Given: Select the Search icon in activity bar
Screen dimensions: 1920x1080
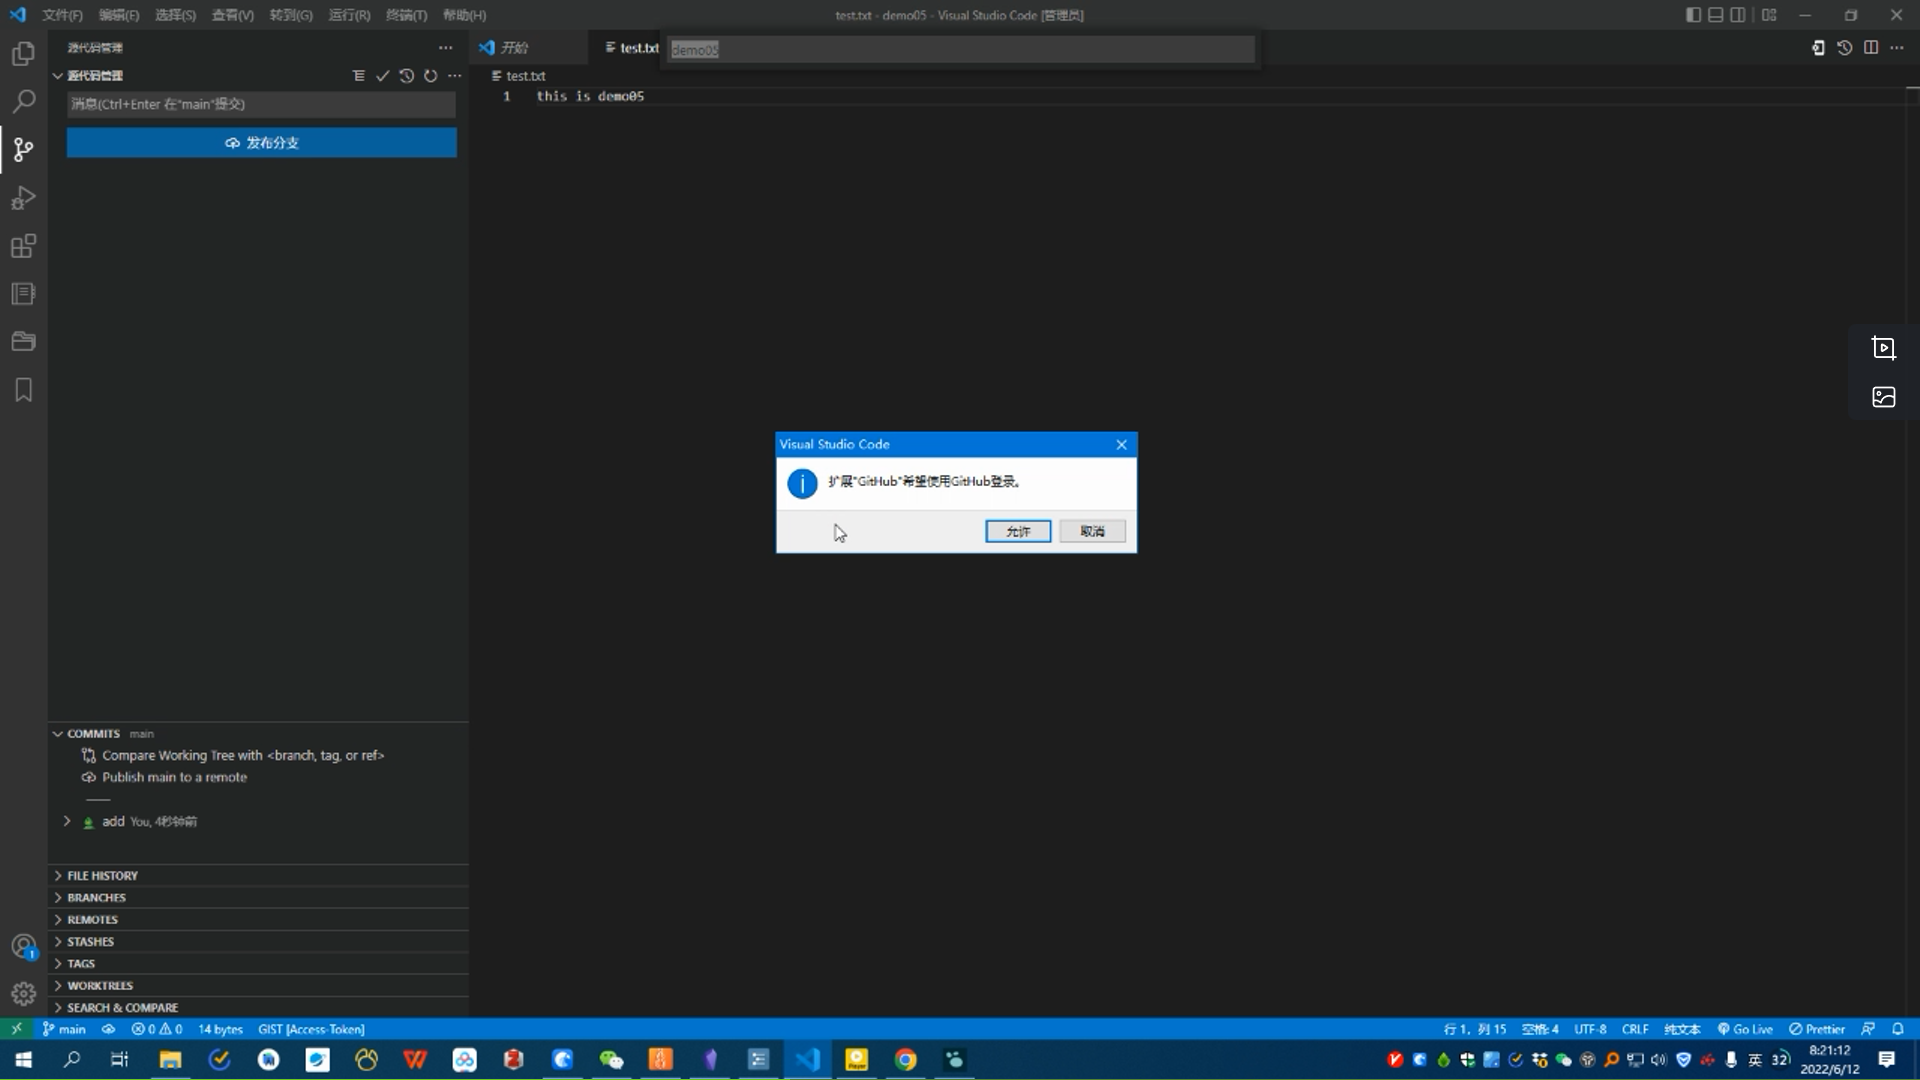Looking at the screenshot, I should tap(23, 101).
